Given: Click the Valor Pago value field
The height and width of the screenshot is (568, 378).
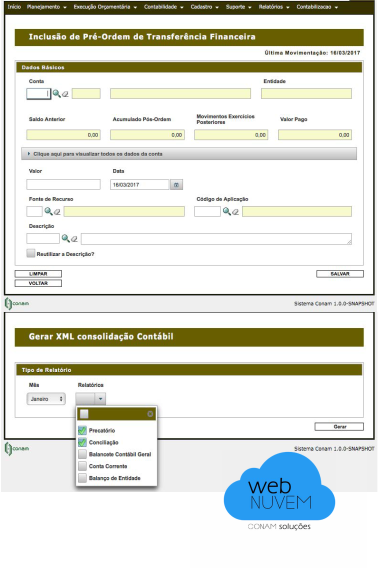Looking at the screenshot, I should [315, 135].
